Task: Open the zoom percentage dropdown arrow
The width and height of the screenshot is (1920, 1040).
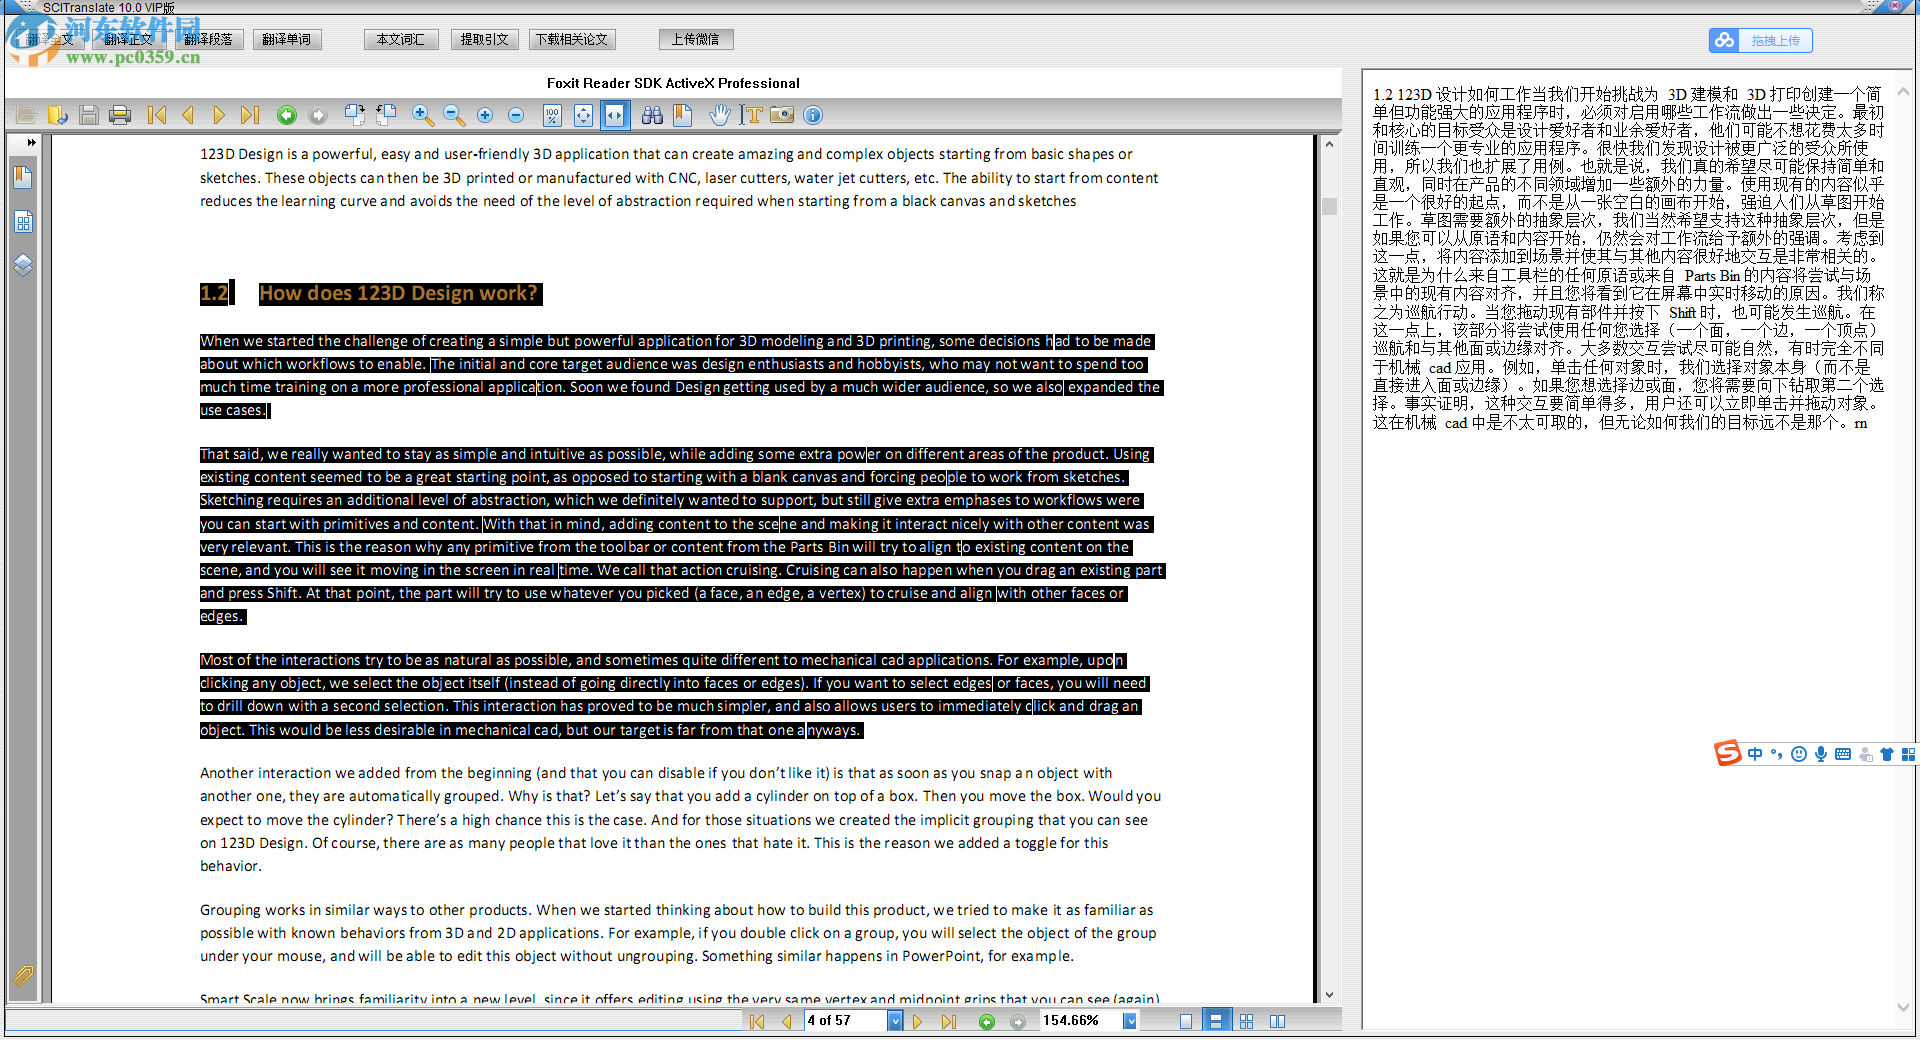Action: click(x=1130, y=1021)
